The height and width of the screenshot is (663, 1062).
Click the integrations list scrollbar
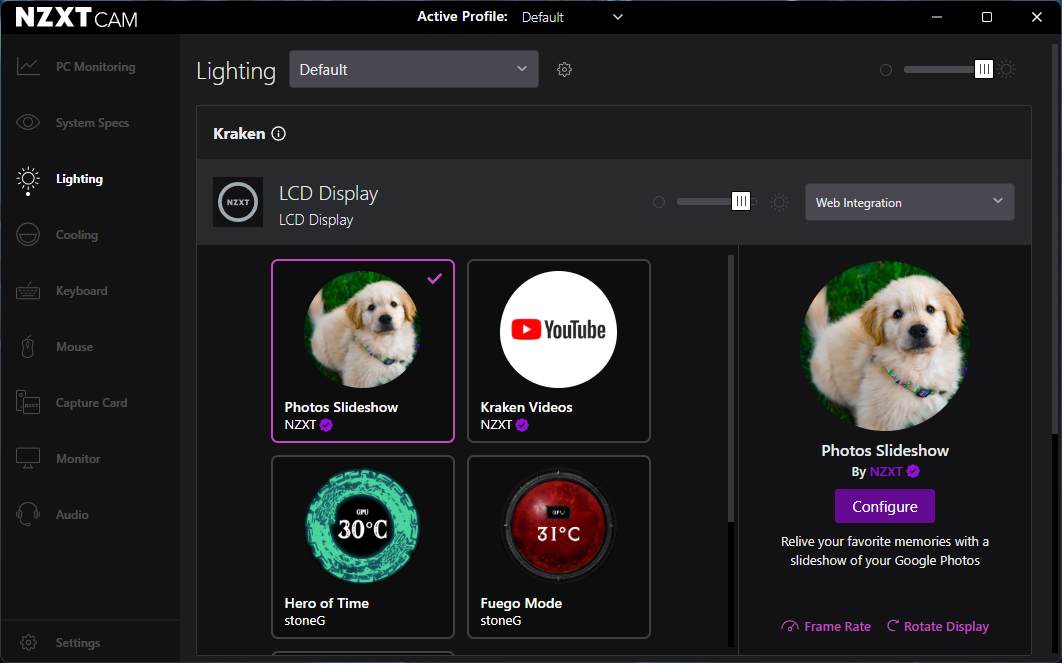point(730,389)
